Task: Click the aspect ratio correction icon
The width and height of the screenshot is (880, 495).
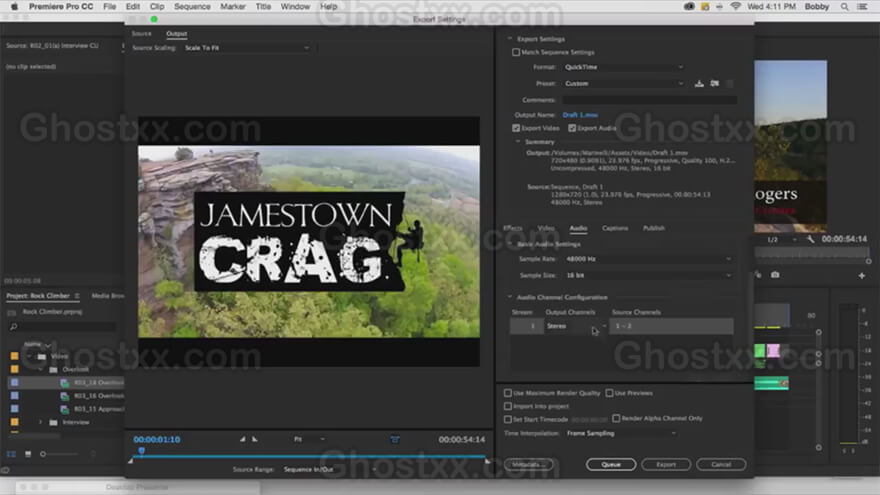Action: 395,439
